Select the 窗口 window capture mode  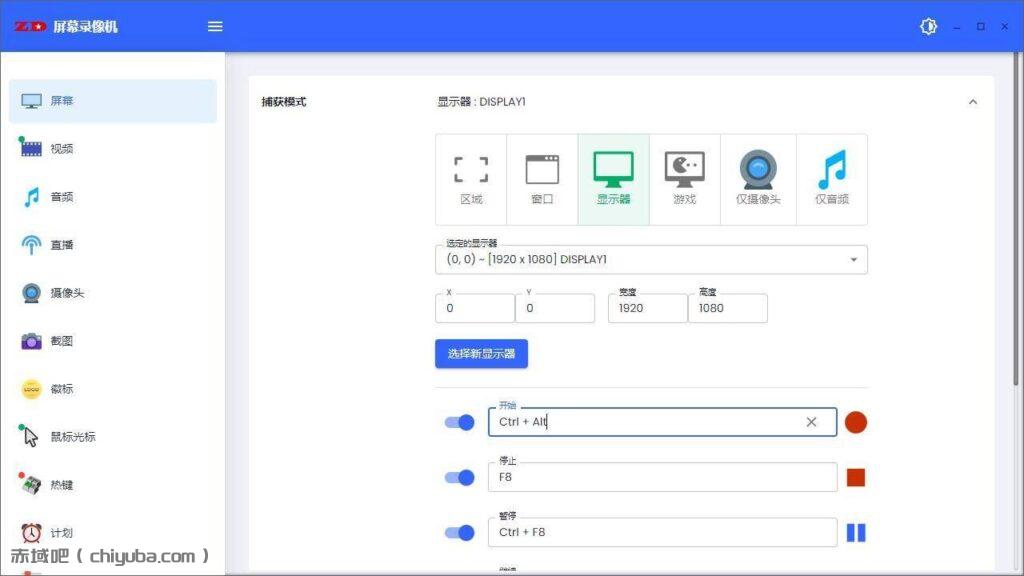click(x=542, y=178)
